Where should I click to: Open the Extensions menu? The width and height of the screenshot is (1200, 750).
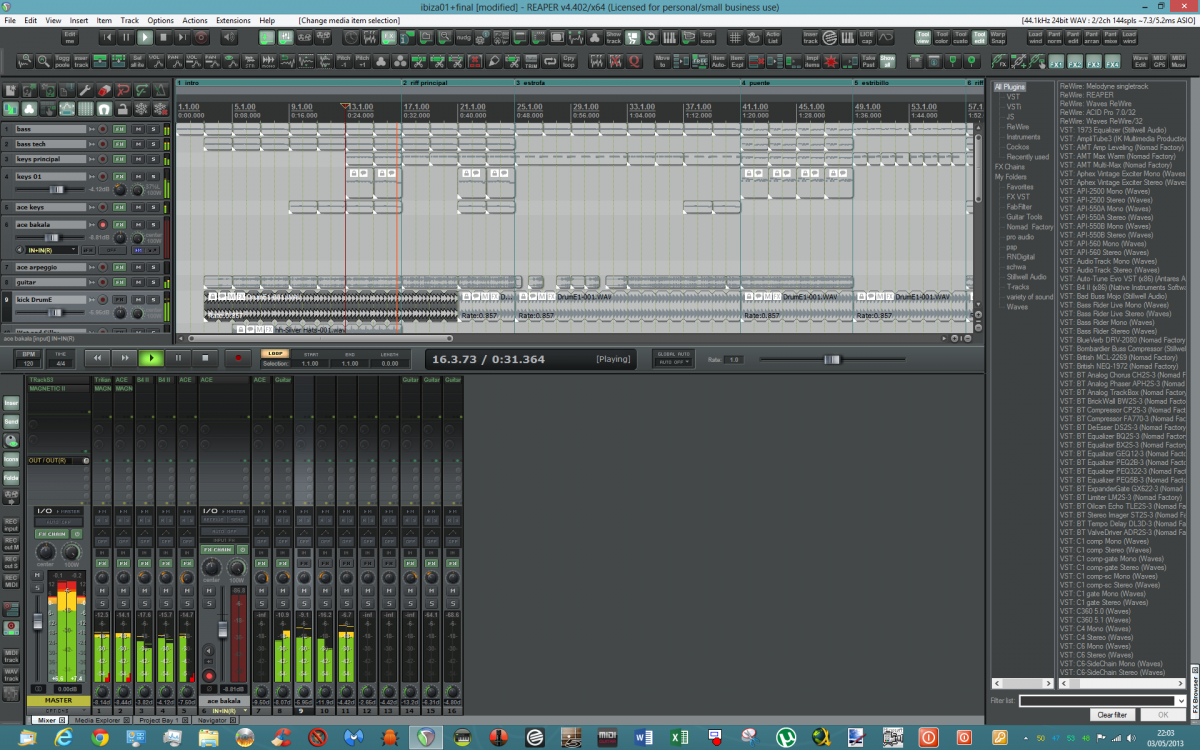233,20
